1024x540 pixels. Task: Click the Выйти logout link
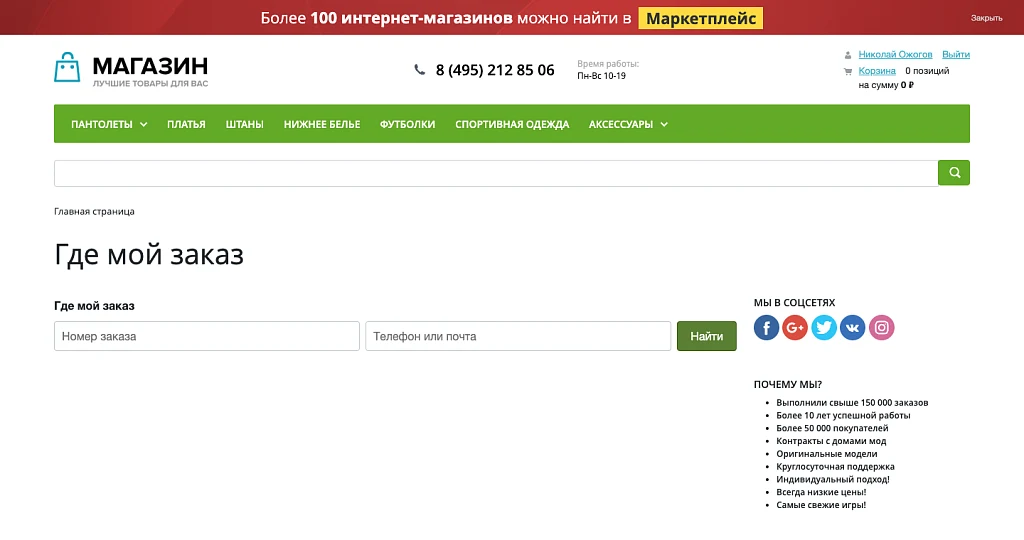point(956,54)
